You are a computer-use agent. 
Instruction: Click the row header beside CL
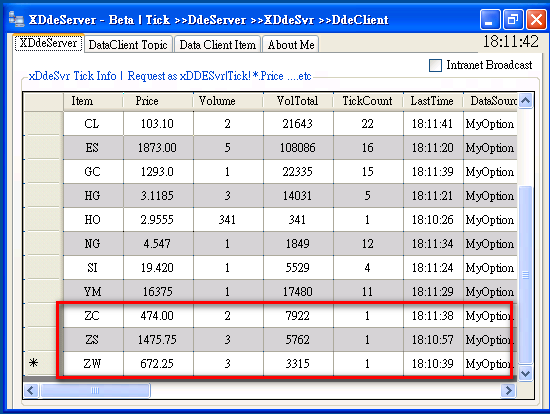point(43,123)
